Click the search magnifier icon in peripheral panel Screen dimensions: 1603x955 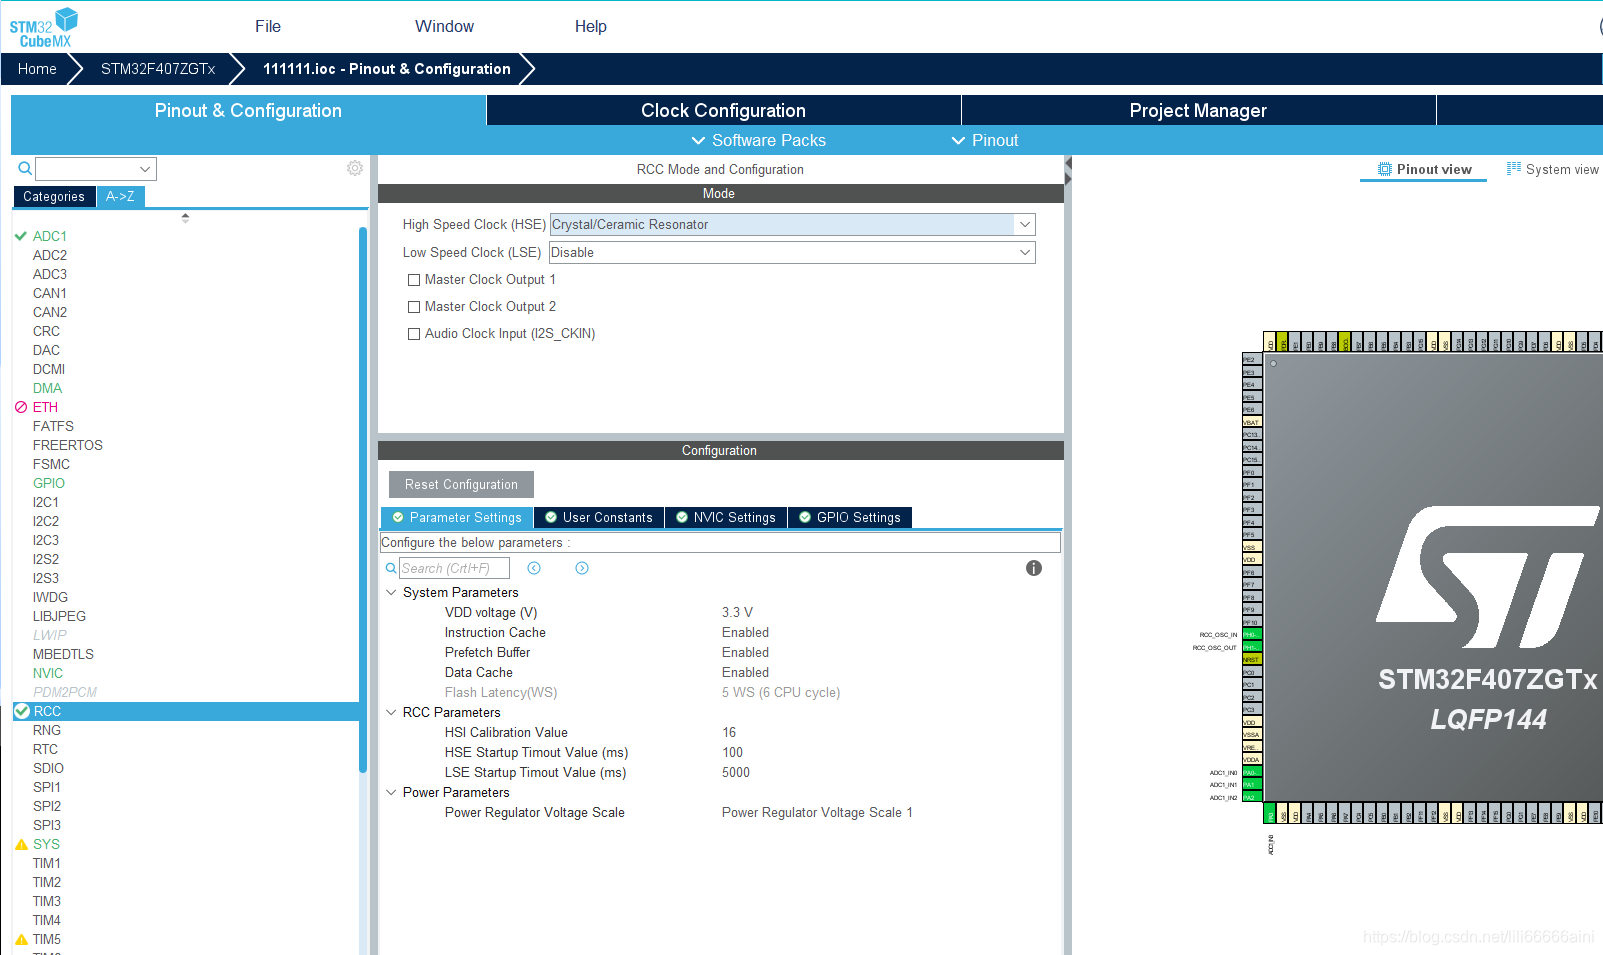point(25,168)
